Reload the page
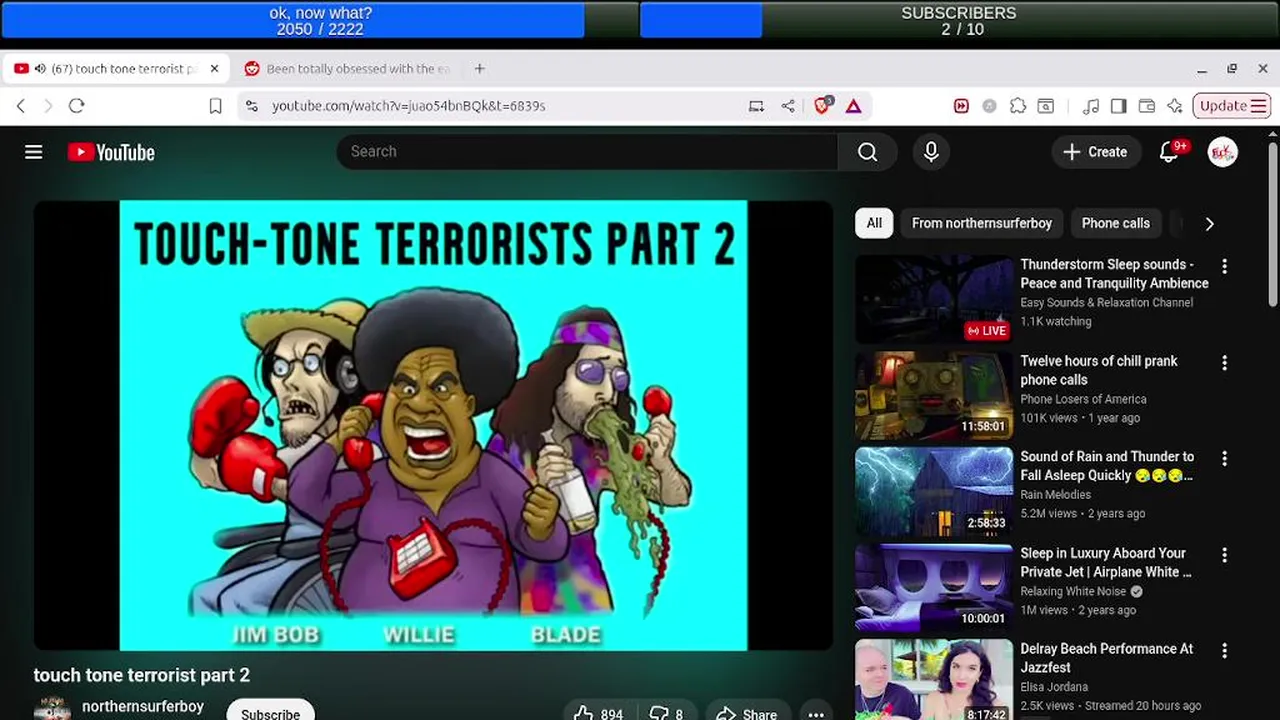The height and width of the screenshot is (720, 1280). 77,106
